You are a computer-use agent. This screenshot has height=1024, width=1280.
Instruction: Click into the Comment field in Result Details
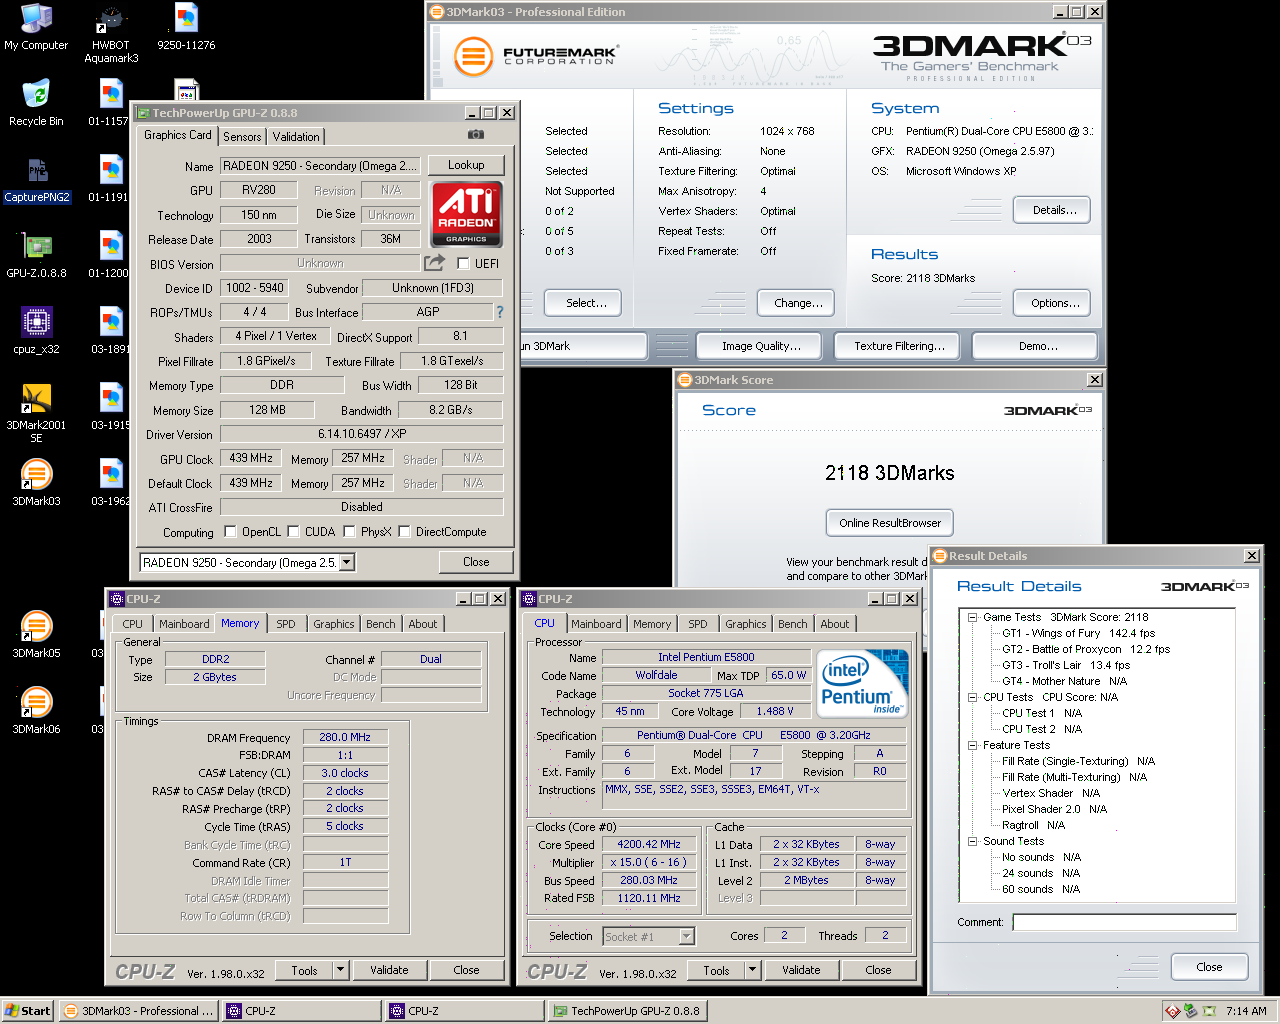tap(1124, 922)
